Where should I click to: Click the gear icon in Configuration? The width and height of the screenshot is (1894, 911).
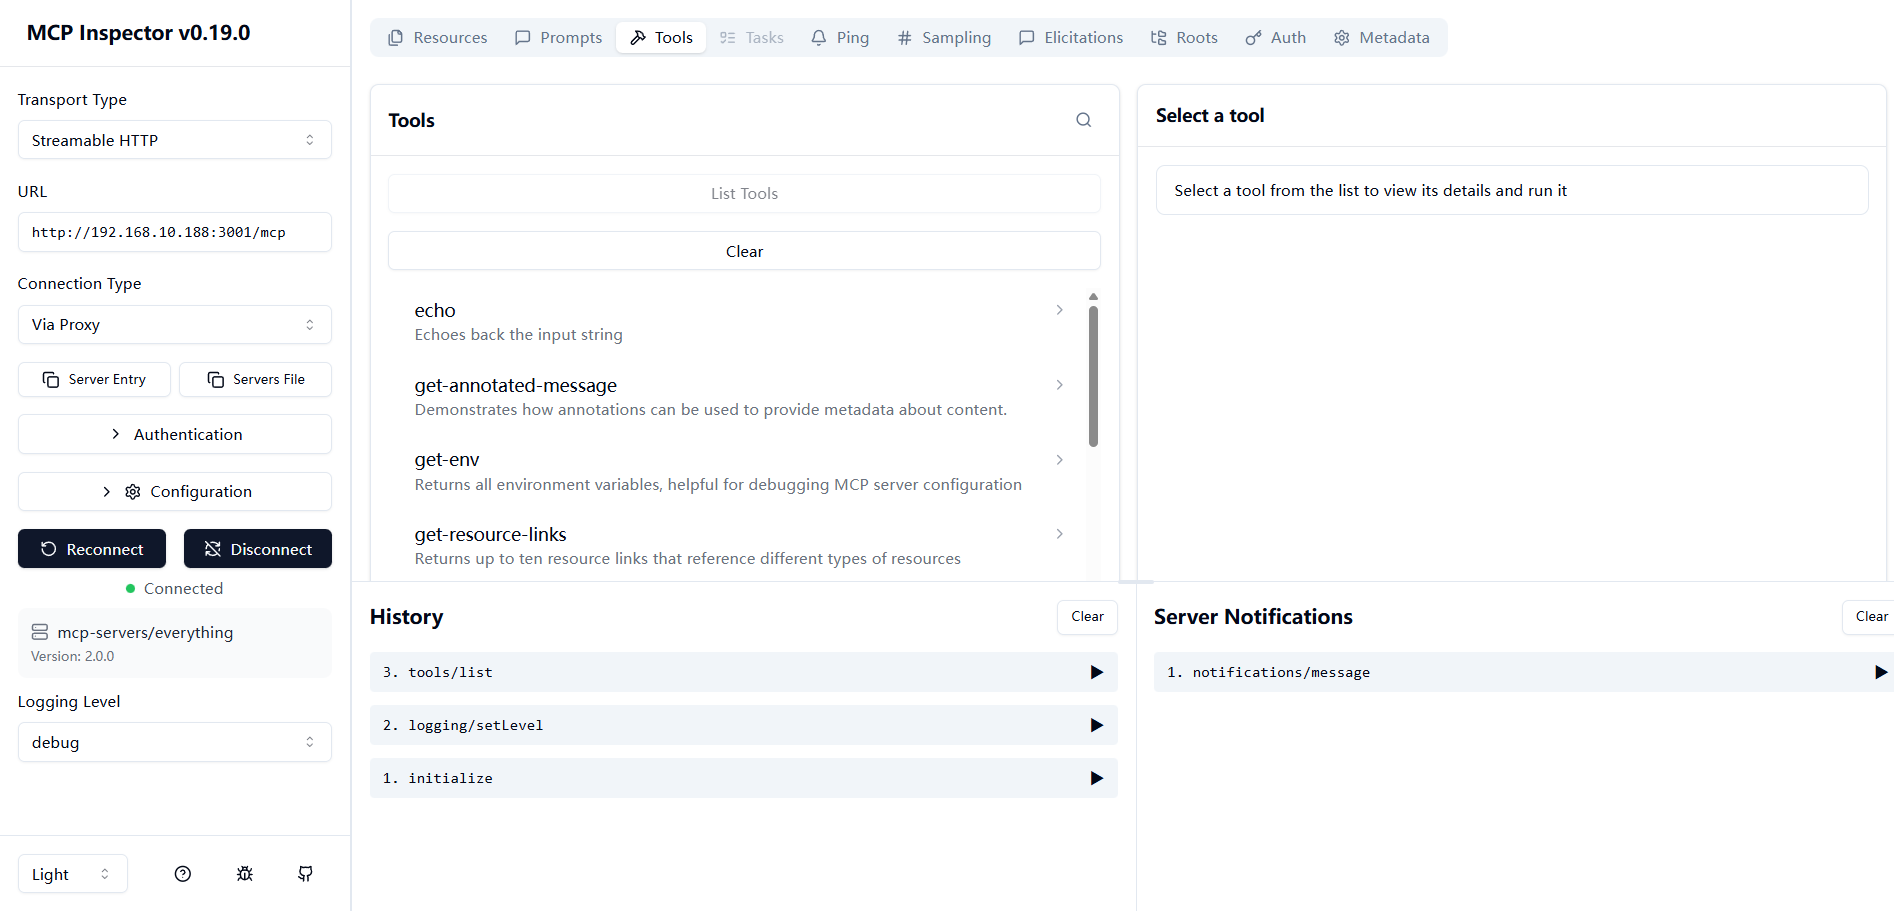pos(133,492)
